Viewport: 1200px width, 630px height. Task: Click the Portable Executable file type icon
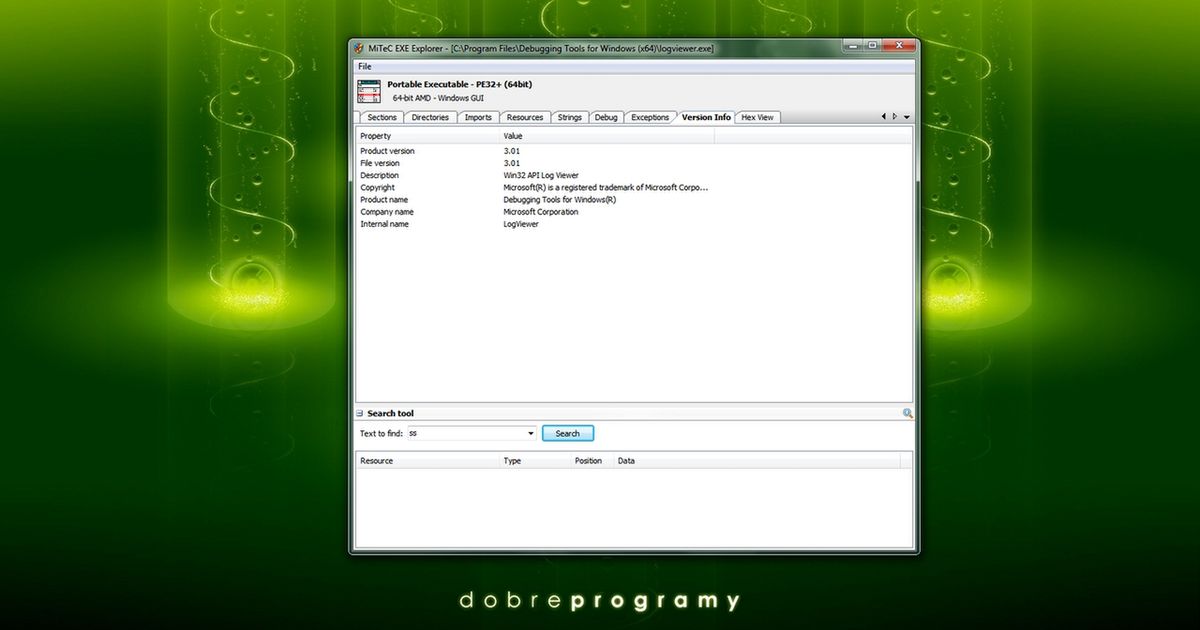point(369,91)
